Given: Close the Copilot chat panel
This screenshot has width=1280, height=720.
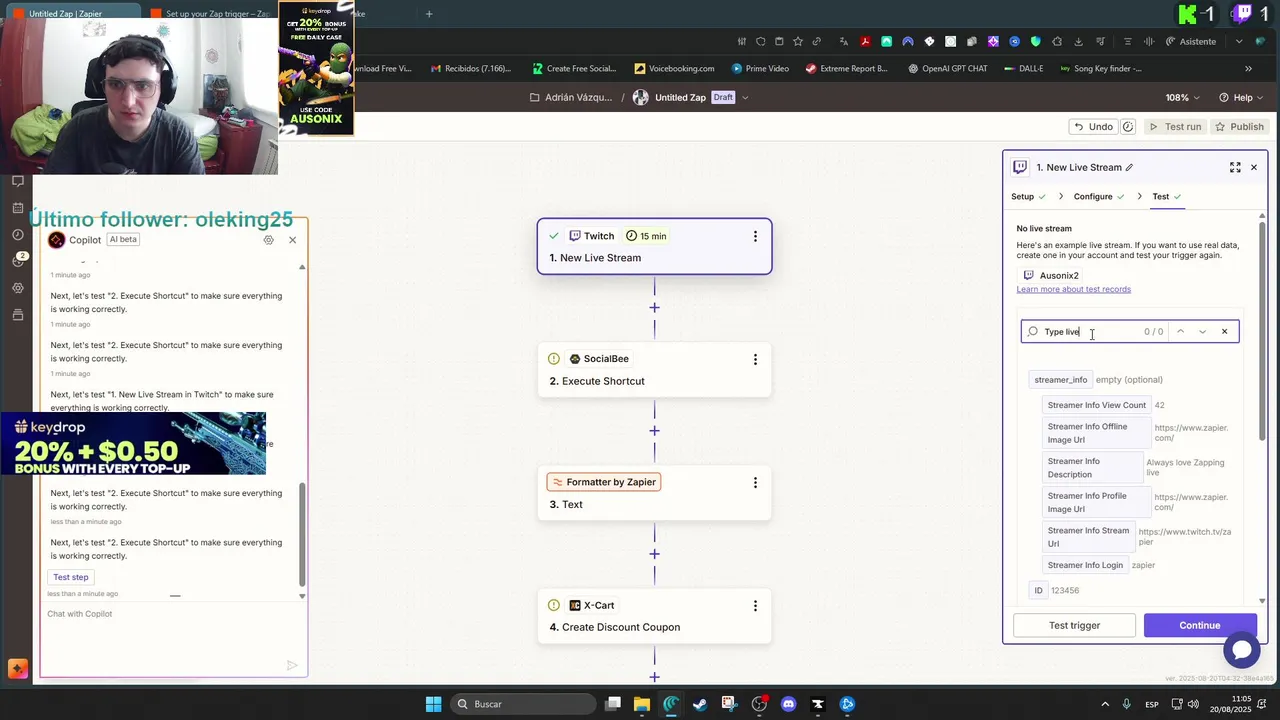Looking at the screenshot, I should (292, 240).
